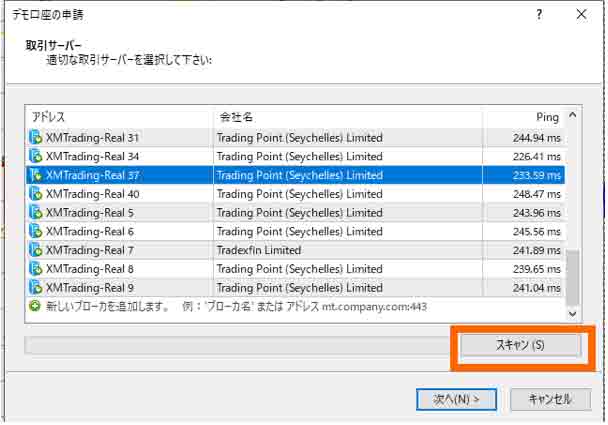Click the 244.94 ms ping value

click(537, 138)
